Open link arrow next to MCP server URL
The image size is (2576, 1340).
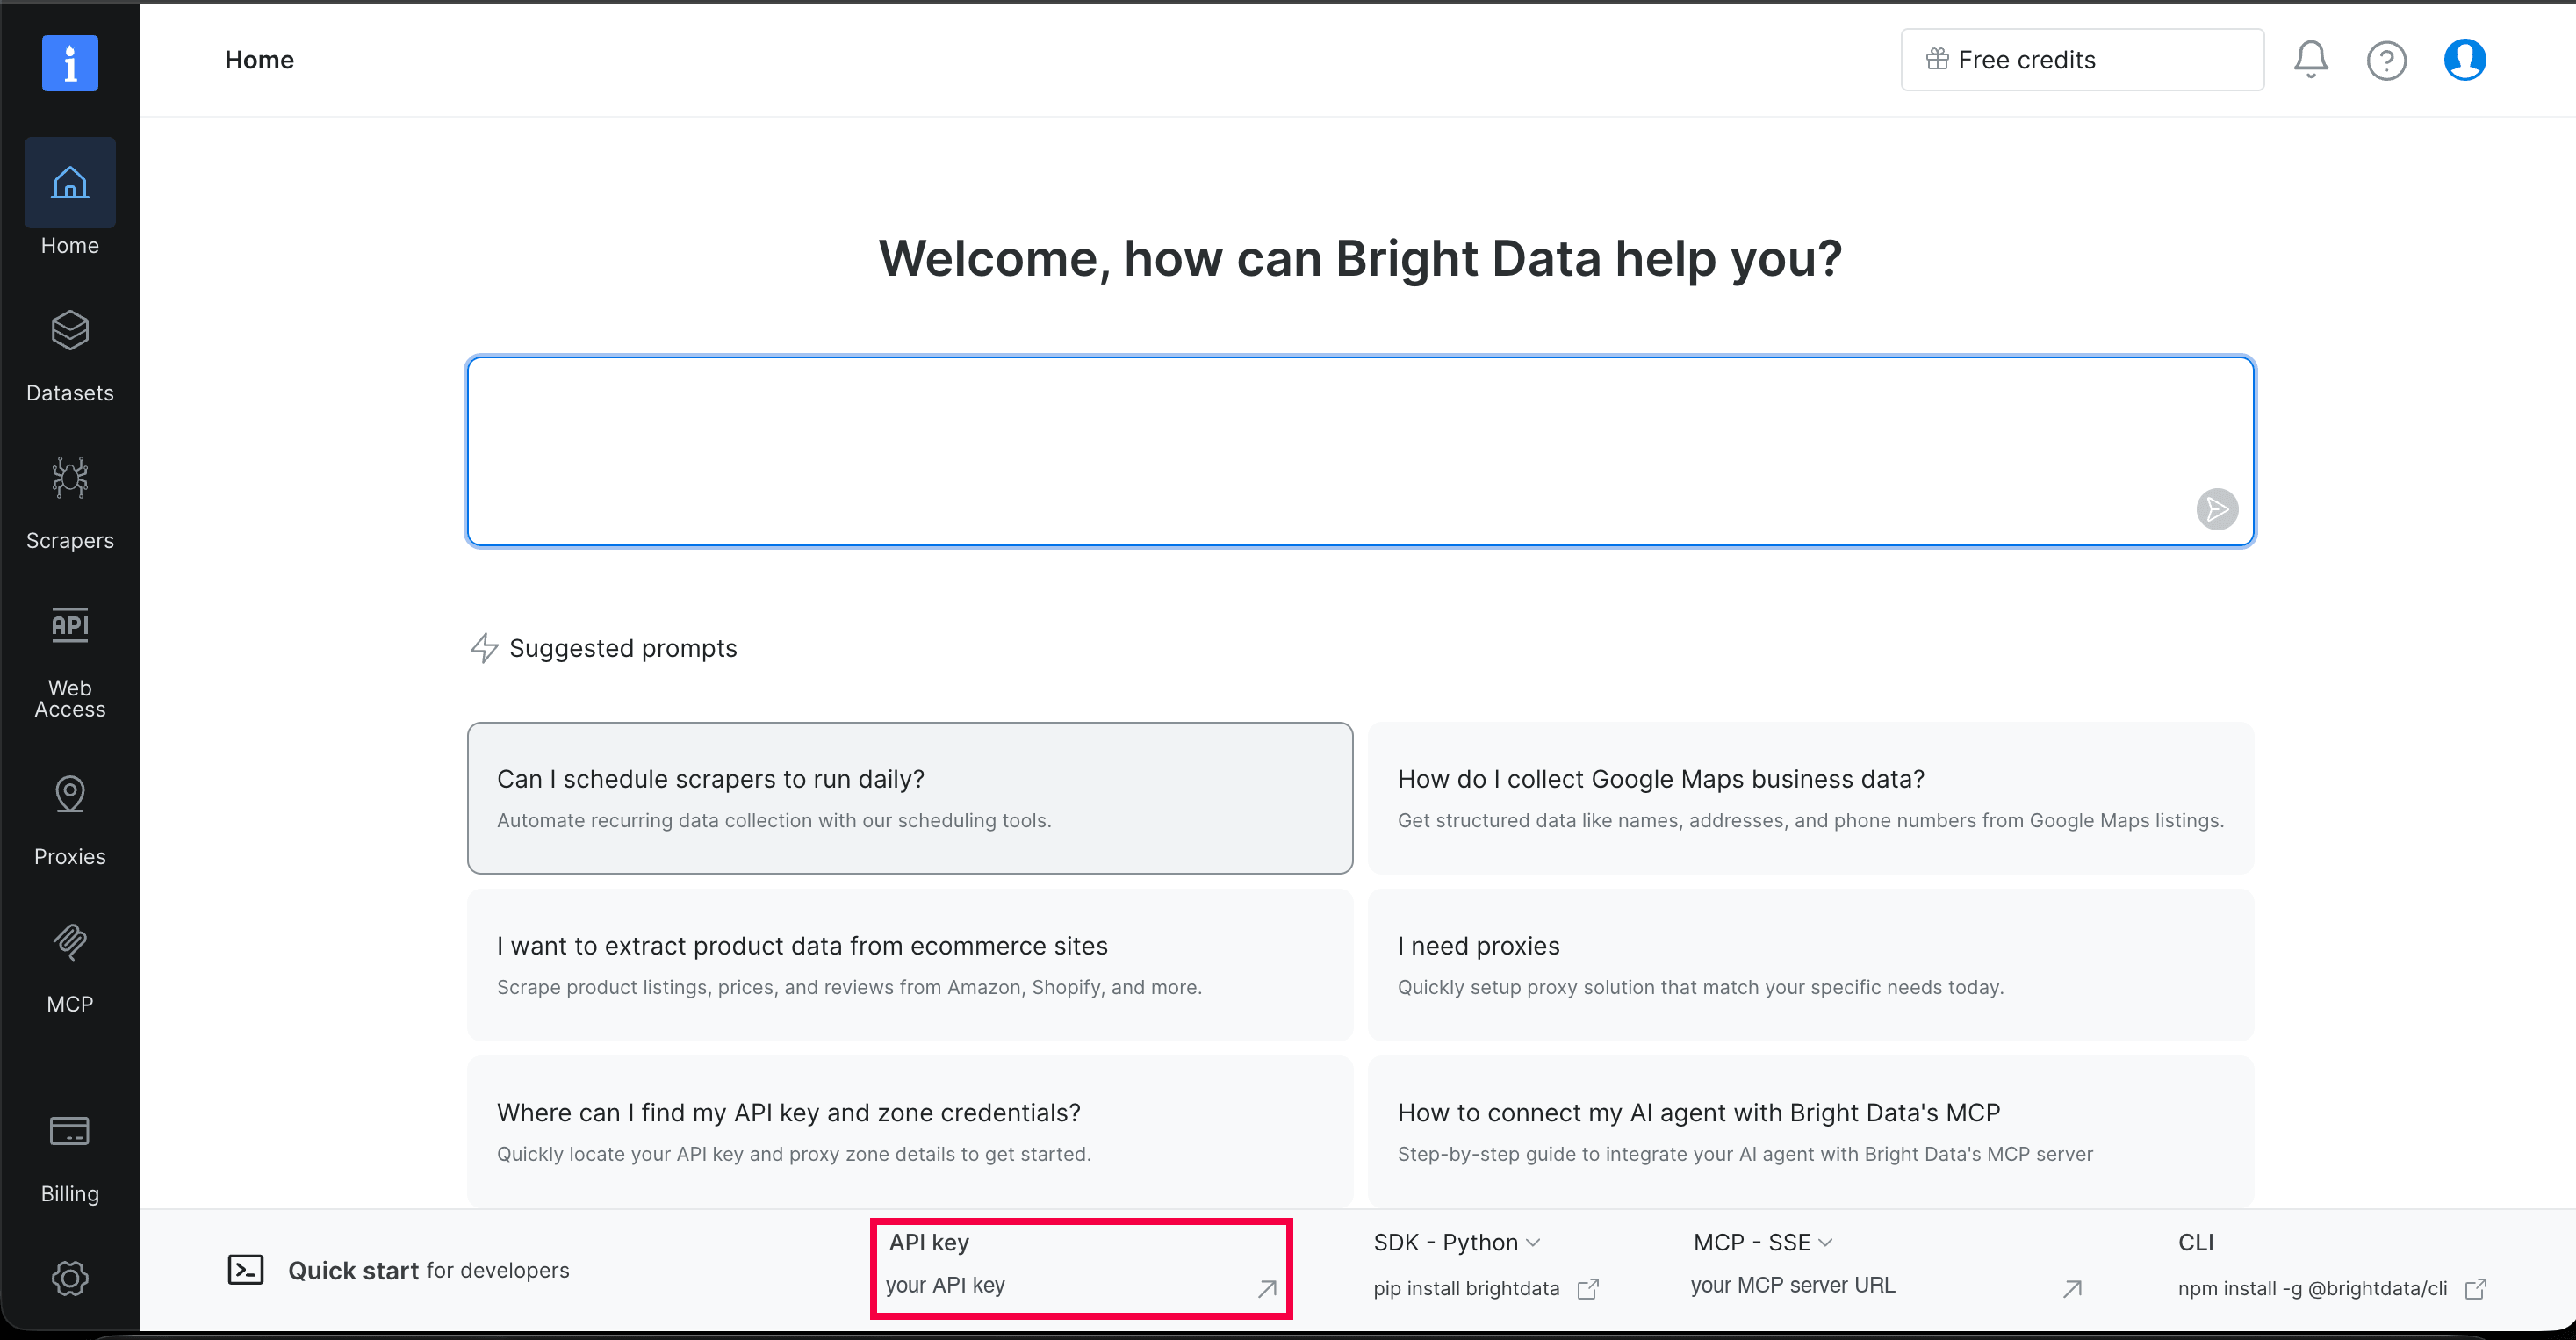[x=2072, y=1288]
